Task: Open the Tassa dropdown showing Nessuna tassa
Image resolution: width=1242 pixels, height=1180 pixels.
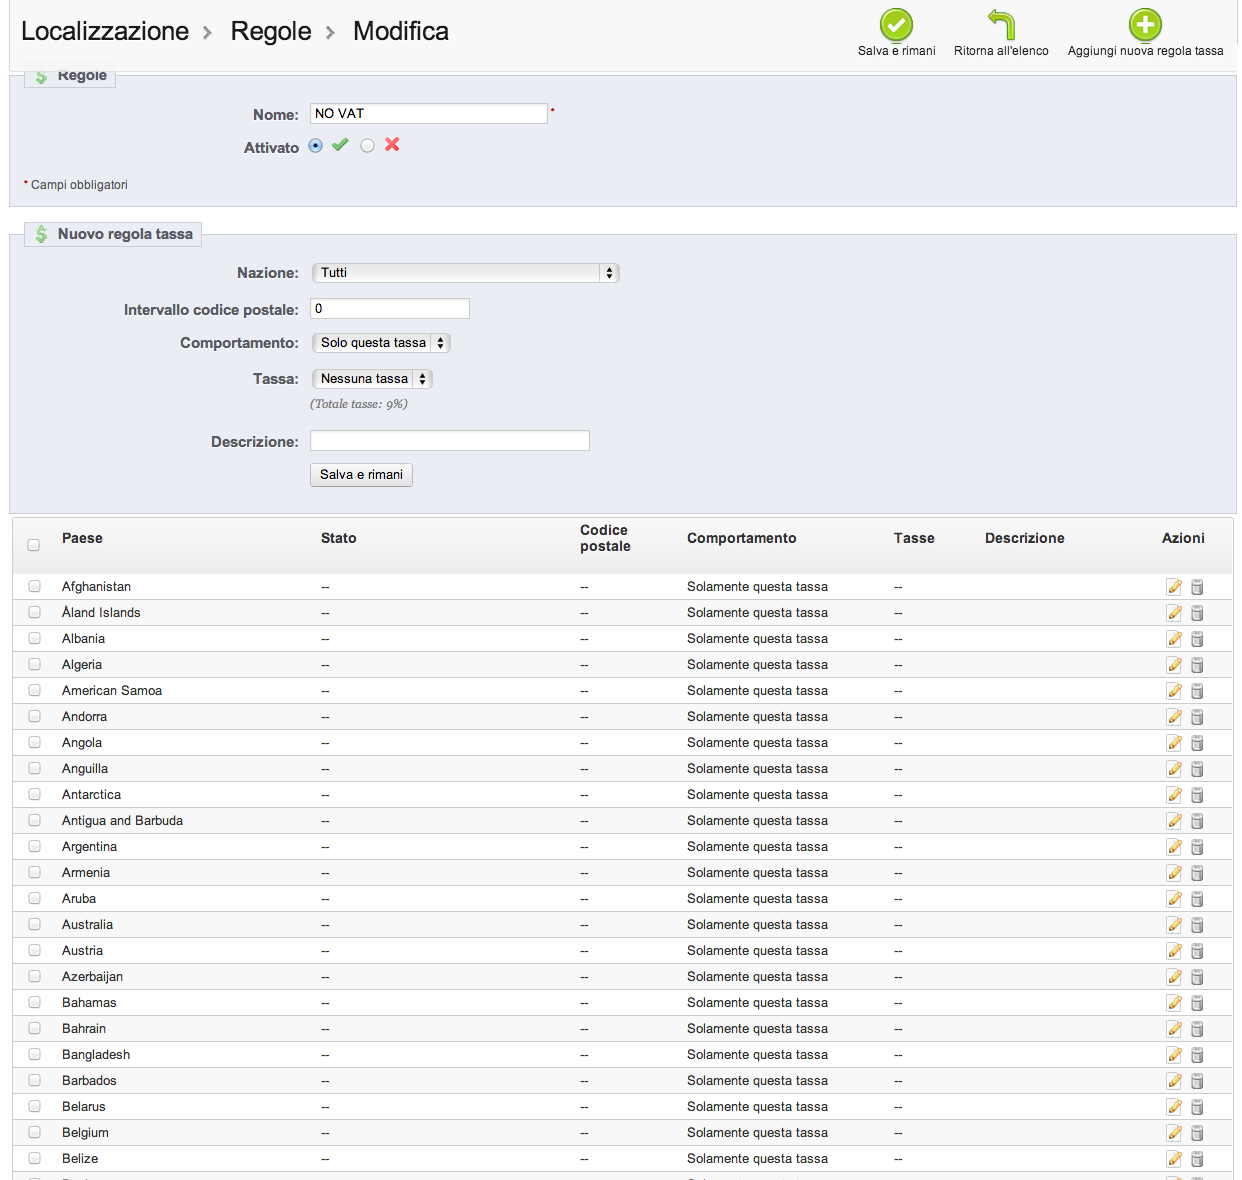Action: point(372,379)
